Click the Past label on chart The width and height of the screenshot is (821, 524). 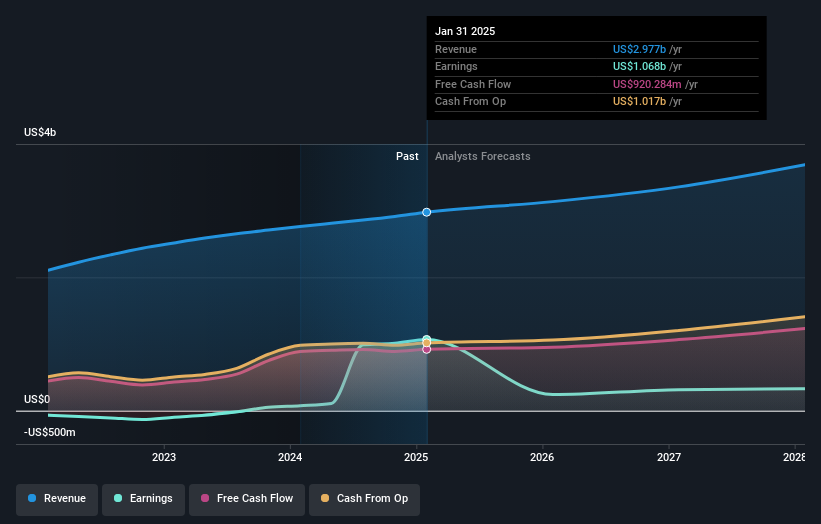click(x=407, y=156)
